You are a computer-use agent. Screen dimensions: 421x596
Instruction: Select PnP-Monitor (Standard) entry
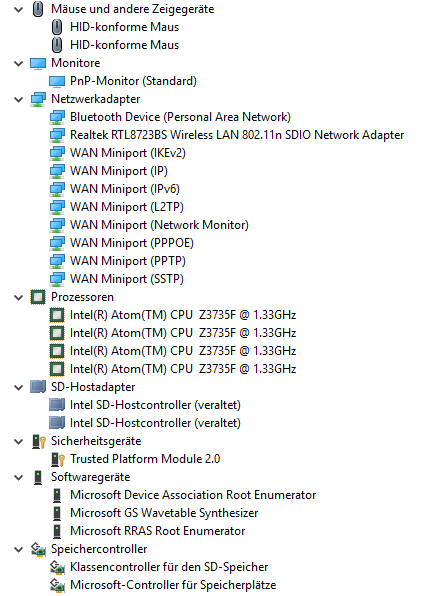click(x=133, y=81)
